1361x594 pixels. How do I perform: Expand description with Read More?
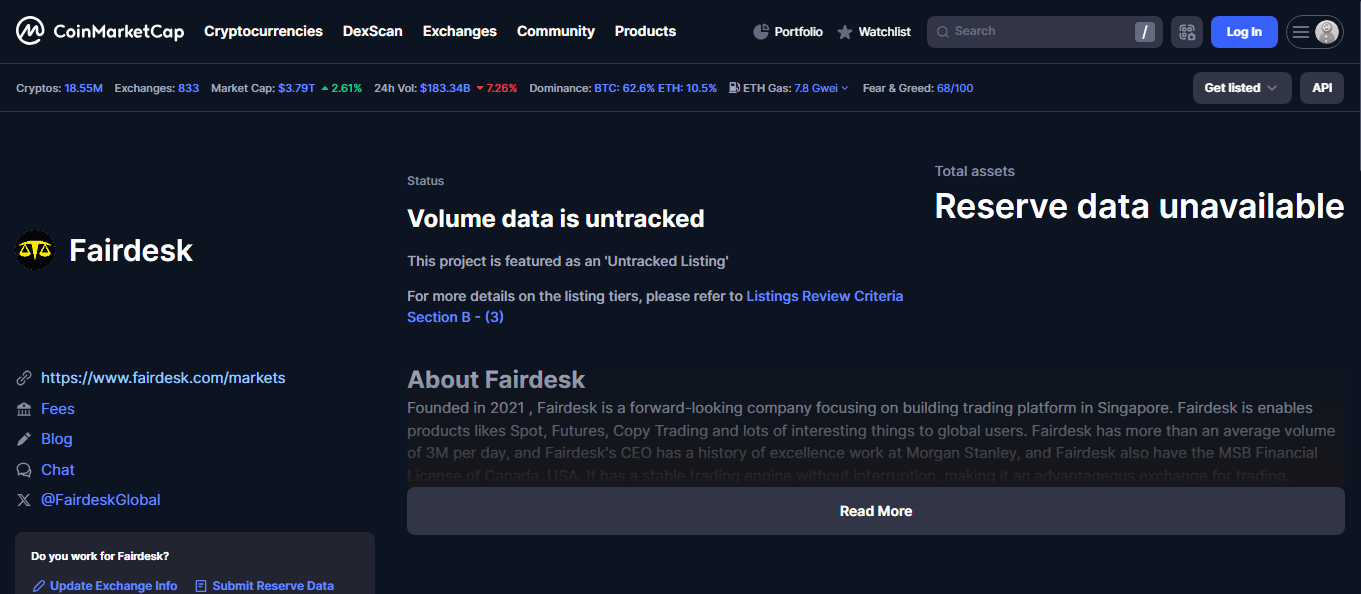coord(875,511)
